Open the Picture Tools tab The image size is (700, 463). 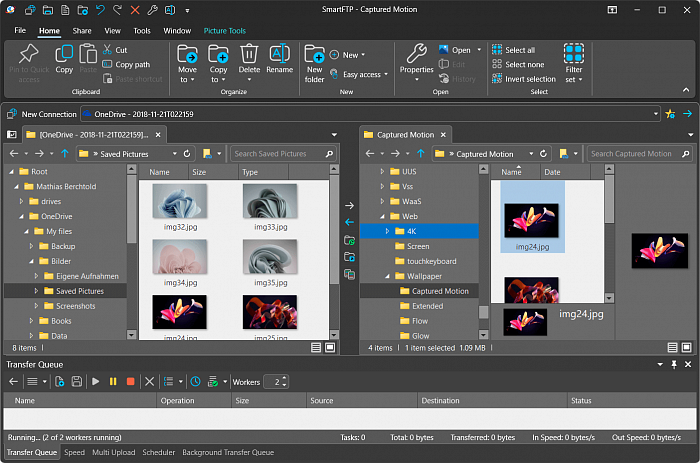[x=225, y=30]
